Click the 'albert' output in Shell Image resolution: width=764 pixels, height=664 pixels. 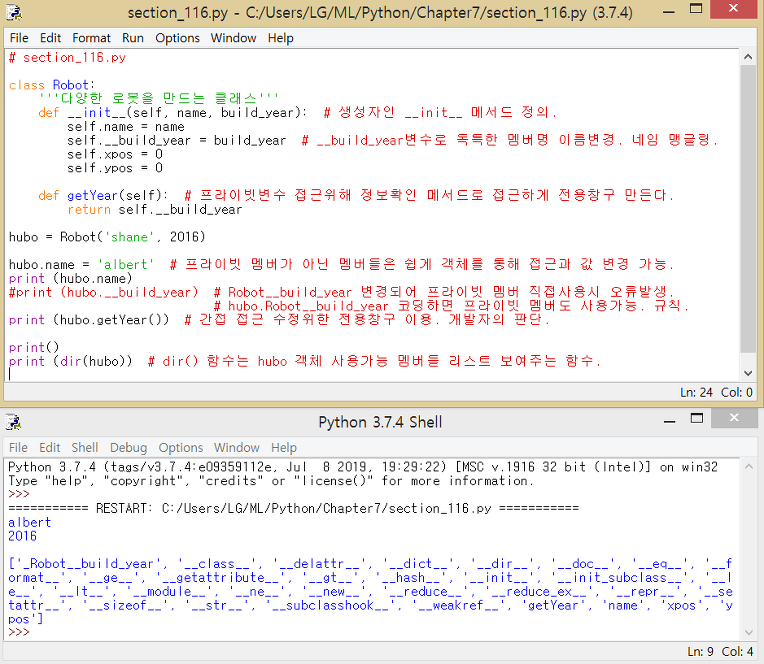(29, 523)
